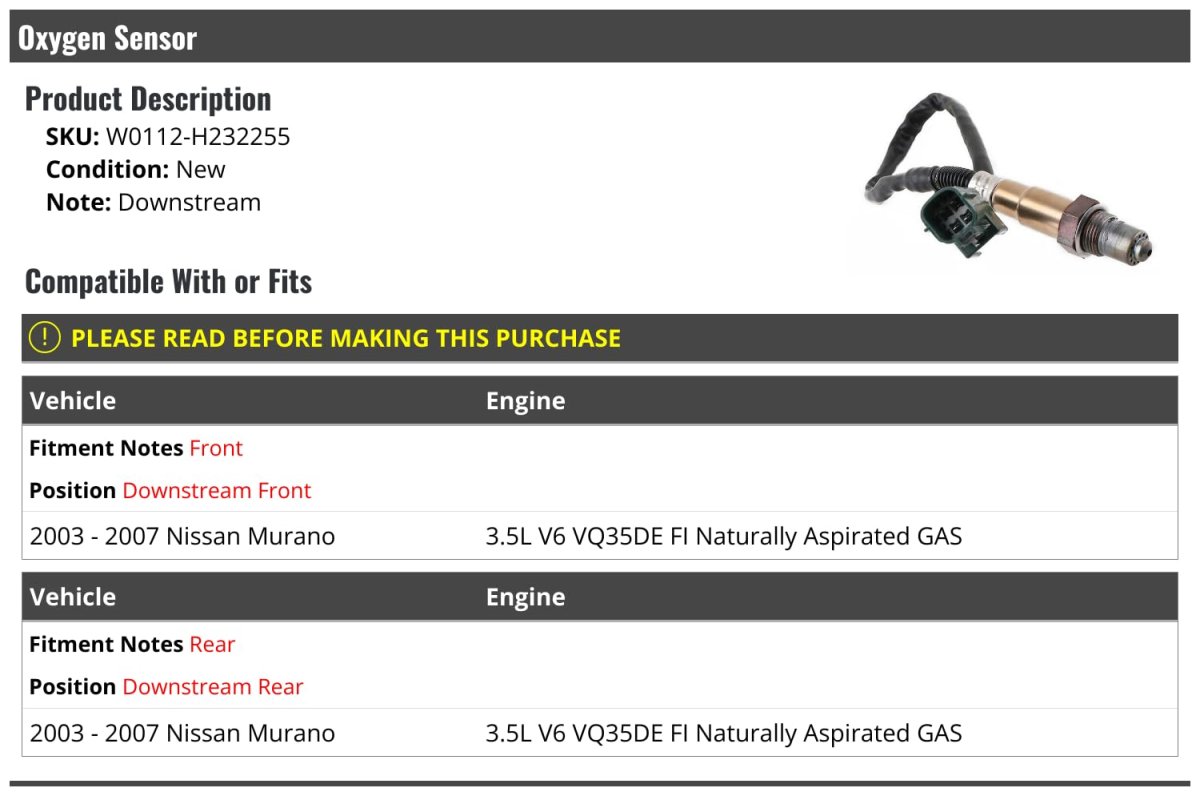Click Vehicle column header above Front fitment
Image resolution: width=1200 pixels, height=796 pixels.
point(73,401)
